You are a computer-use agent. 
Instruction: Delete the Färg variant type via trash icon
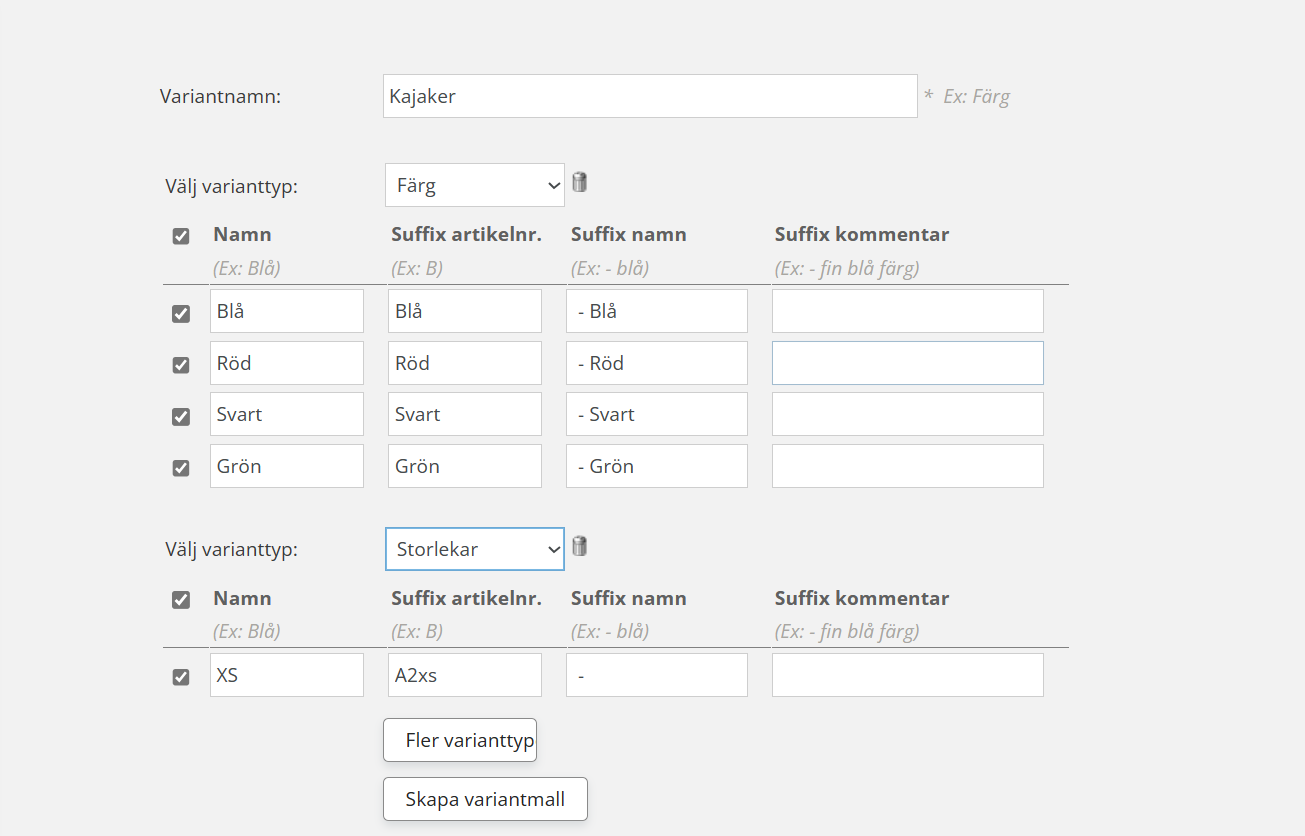tap(579, 182)
